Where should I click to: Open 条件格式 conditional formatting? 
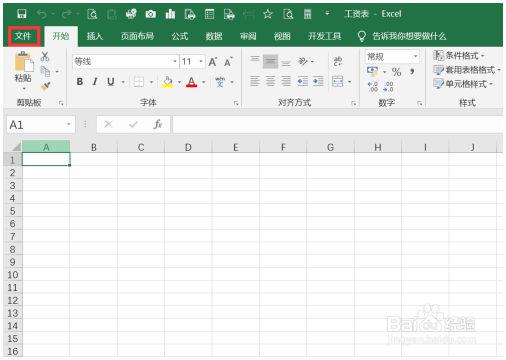[x=459, y=55]
